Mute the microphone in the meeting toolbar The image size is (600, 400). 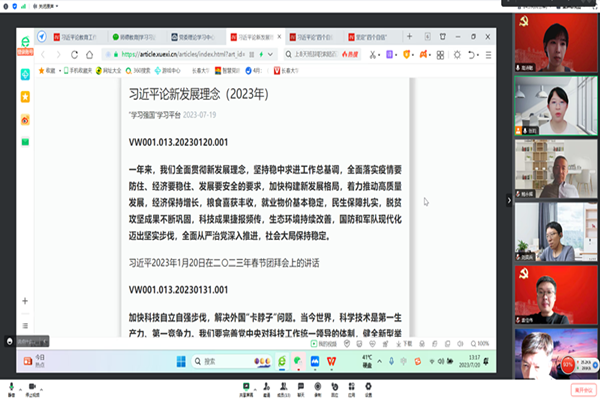[x=12, y=387]
